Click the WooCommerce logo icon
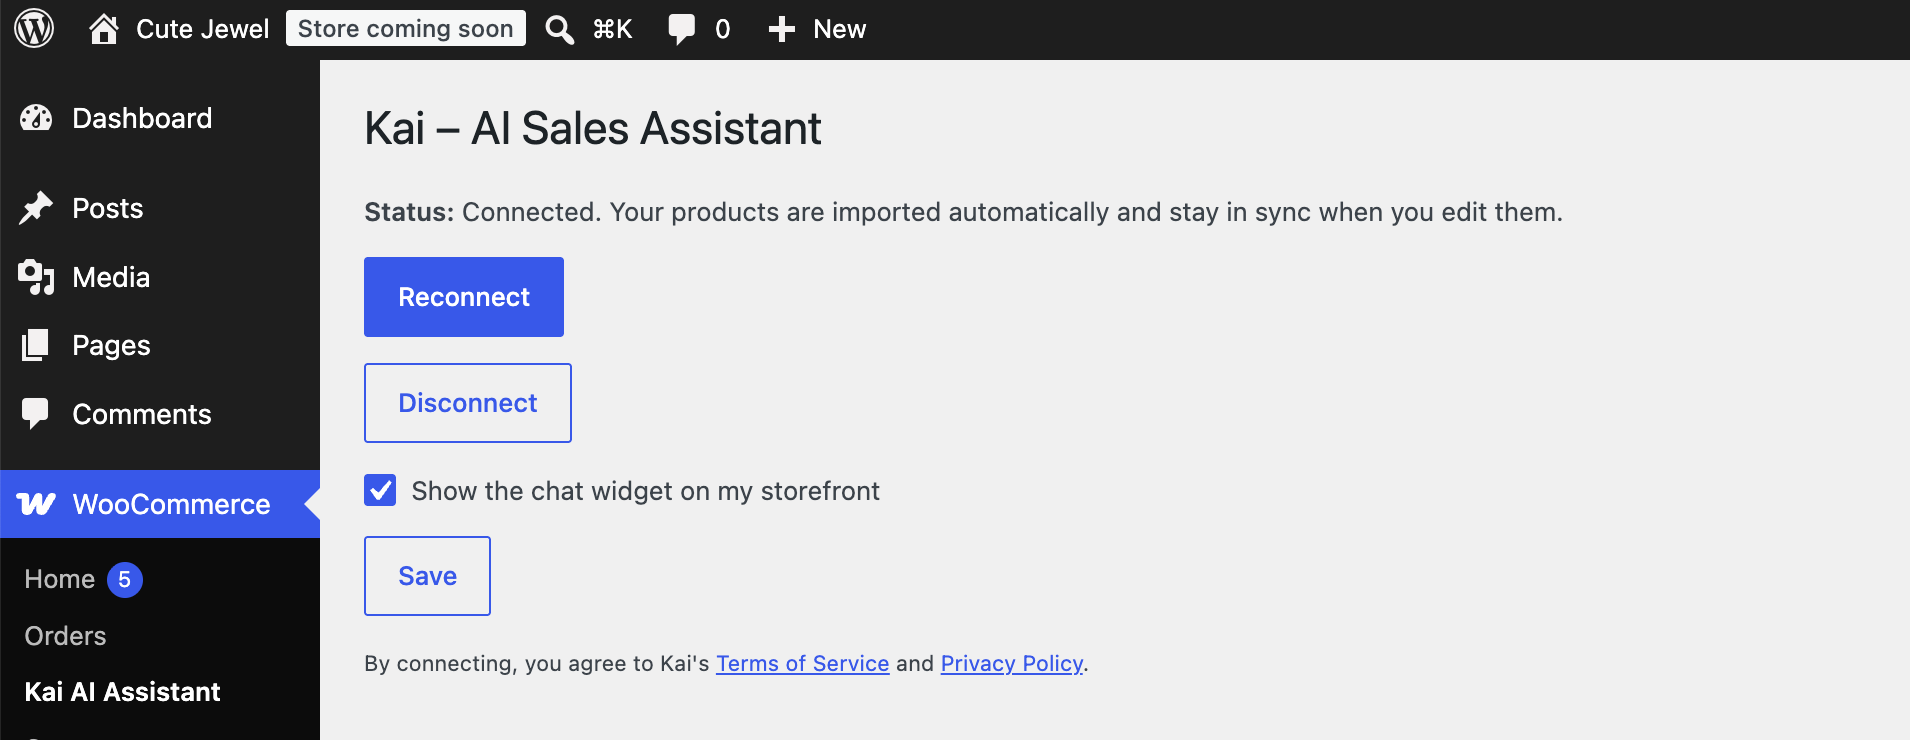The height and width of the screenshot is (740, 1910). (x=37, y=504)
